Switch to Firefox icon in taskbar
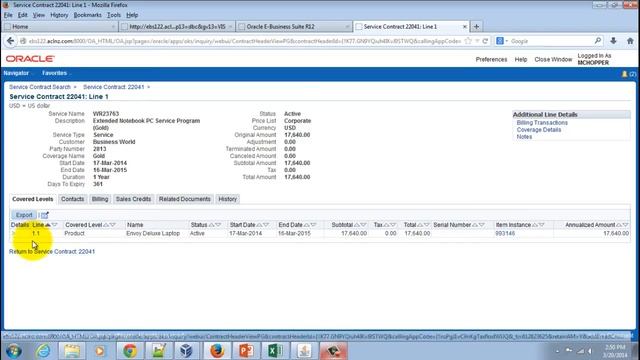640x360 pixels. pyautogui.click(x=217, y=351)
